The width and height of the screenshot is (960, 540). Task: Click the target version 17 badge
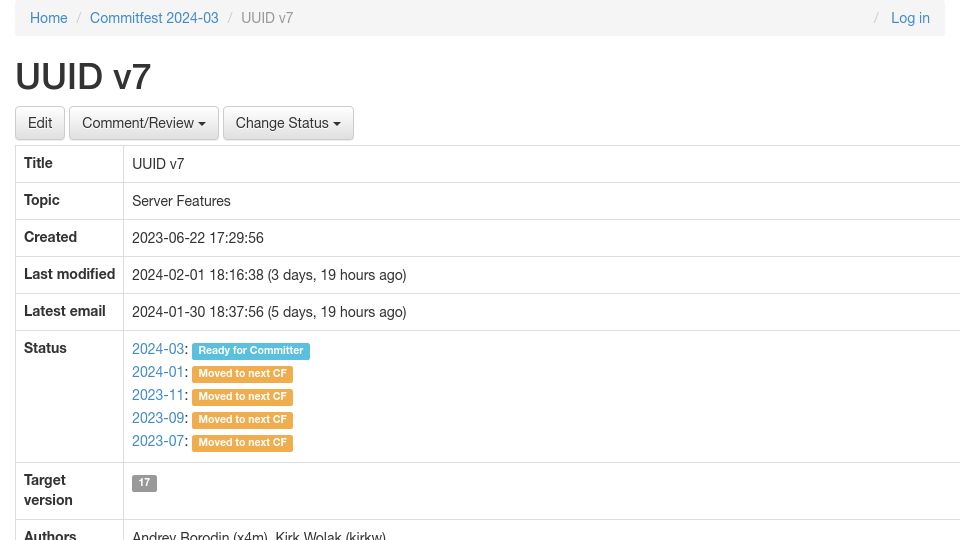[144, 483]
